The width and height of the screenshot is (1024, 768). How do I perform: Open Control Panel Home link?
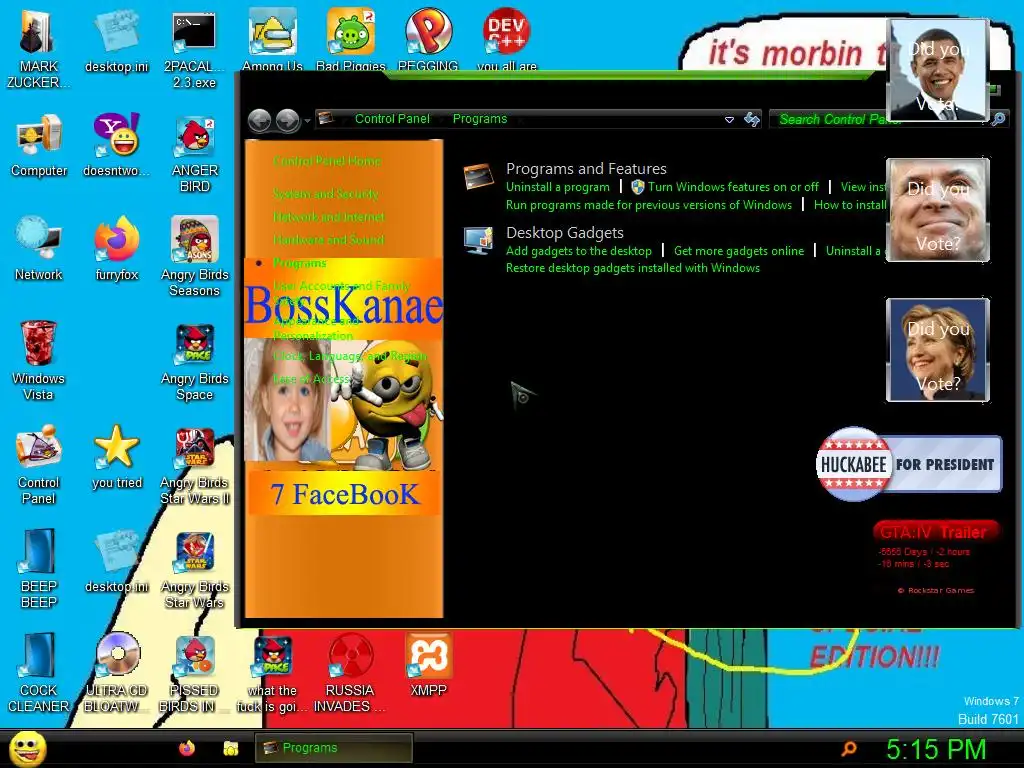tap(327, 161)
